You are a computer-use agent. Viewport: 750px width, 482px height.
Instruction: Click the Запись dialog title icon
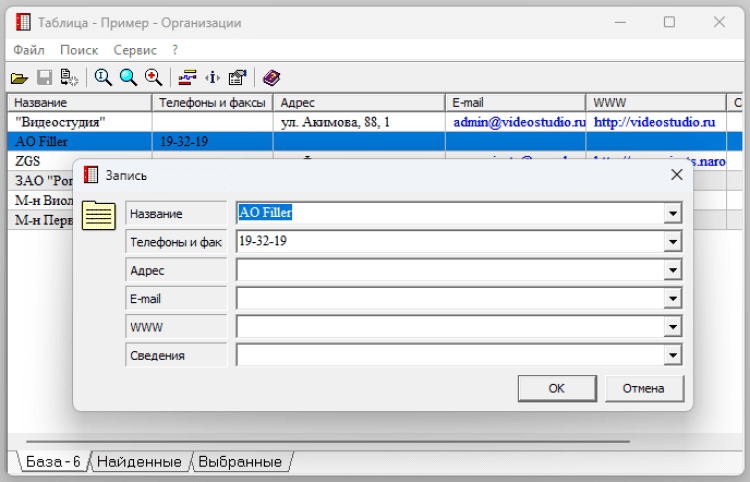pos(90,175)
